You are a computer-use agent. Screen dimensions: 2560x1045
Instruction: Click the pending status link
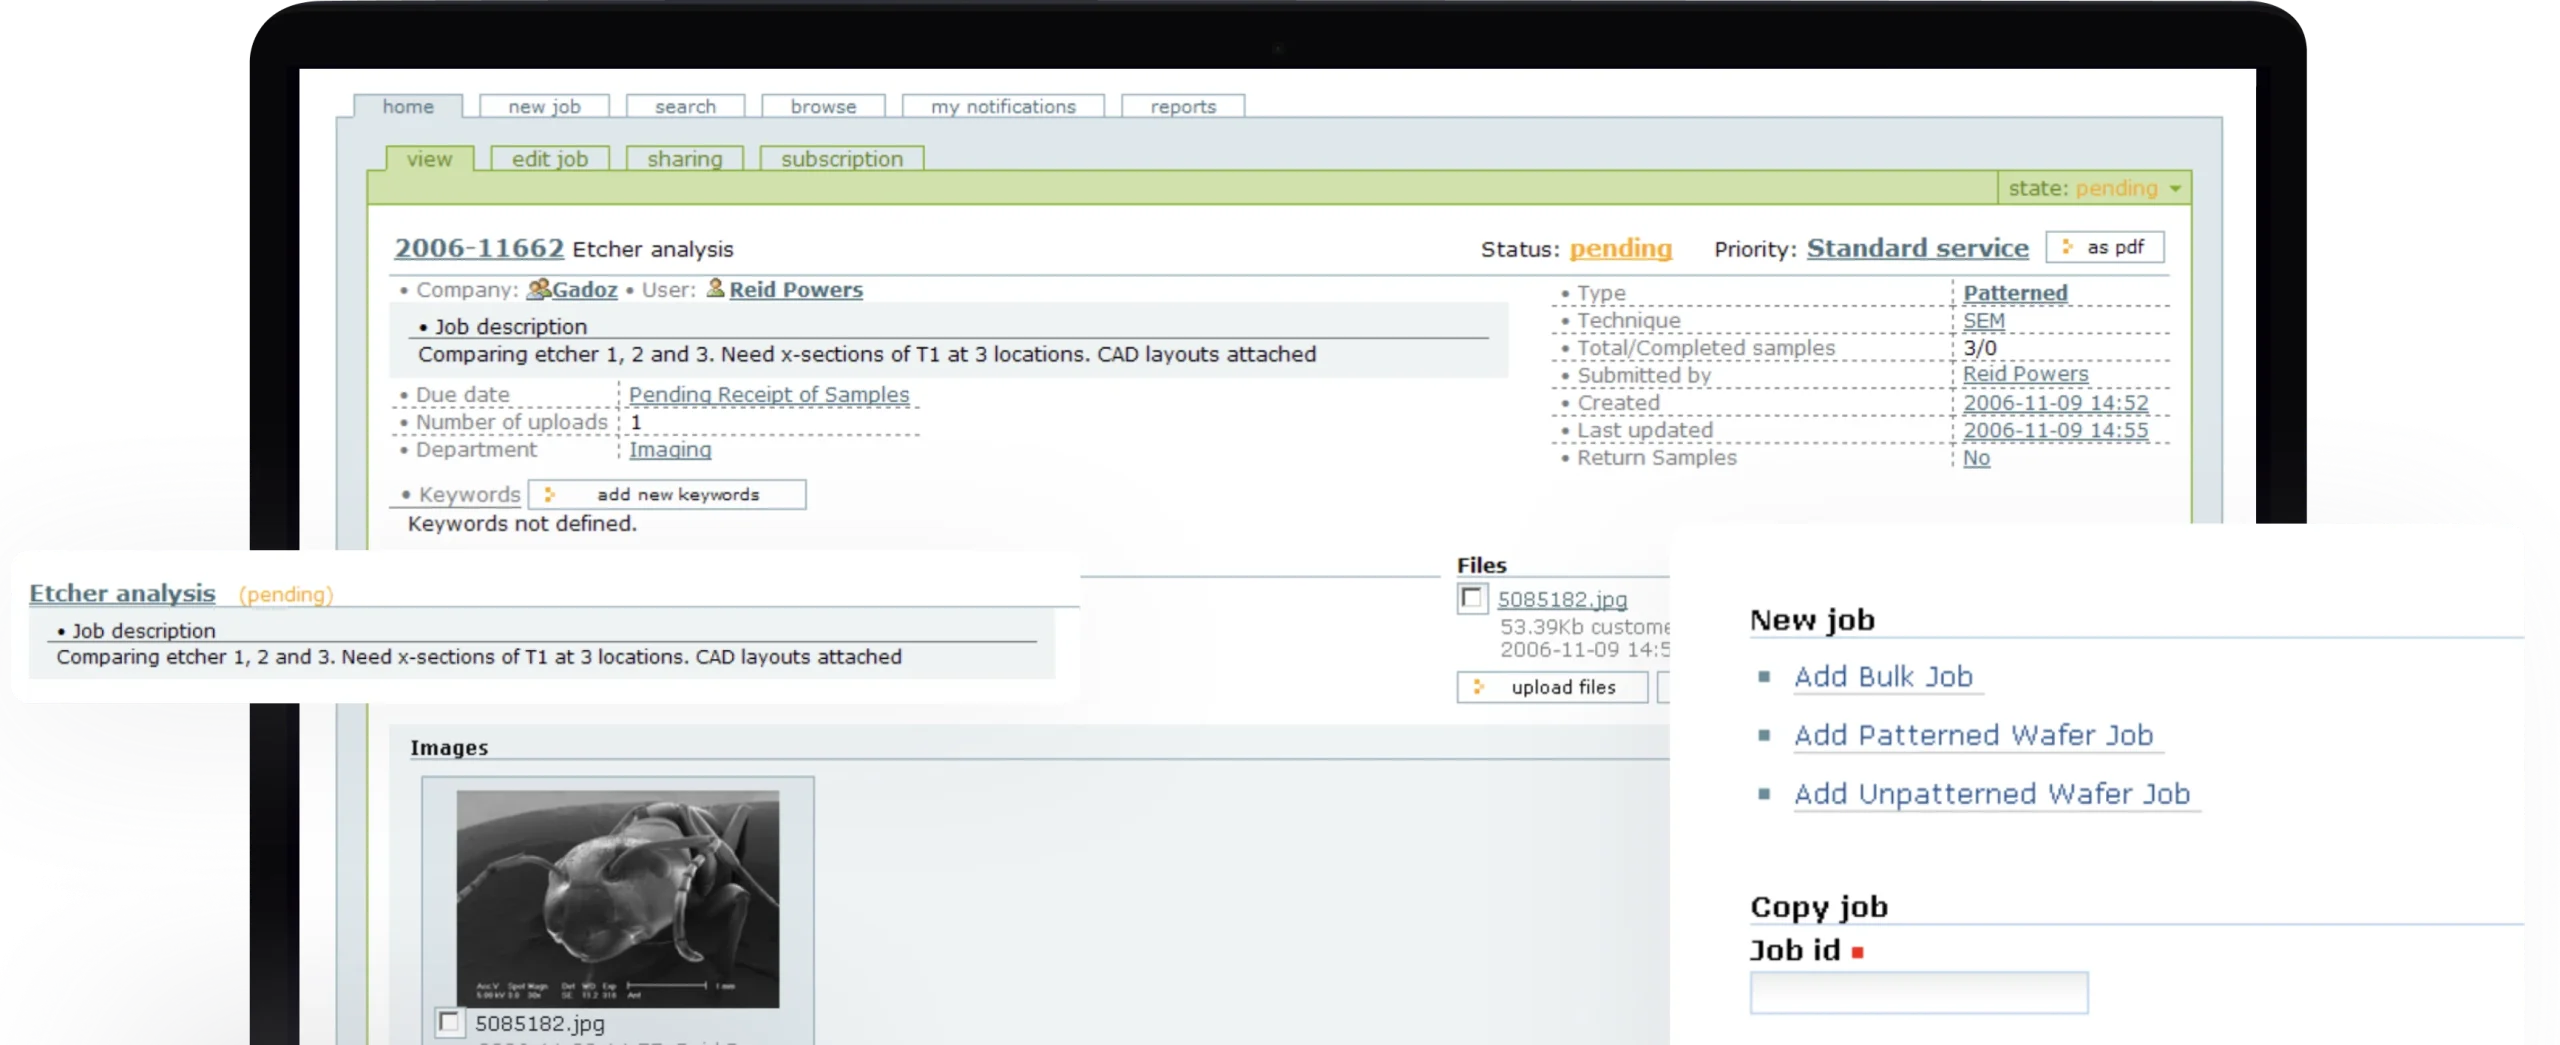pos(1620,248)
